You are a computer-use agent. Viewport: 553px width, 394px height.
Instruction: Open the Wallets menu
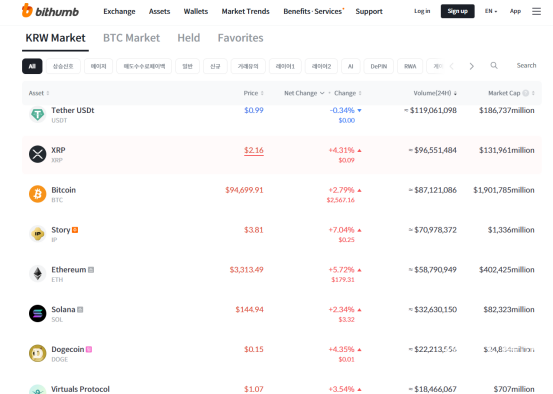click(196, 11)
